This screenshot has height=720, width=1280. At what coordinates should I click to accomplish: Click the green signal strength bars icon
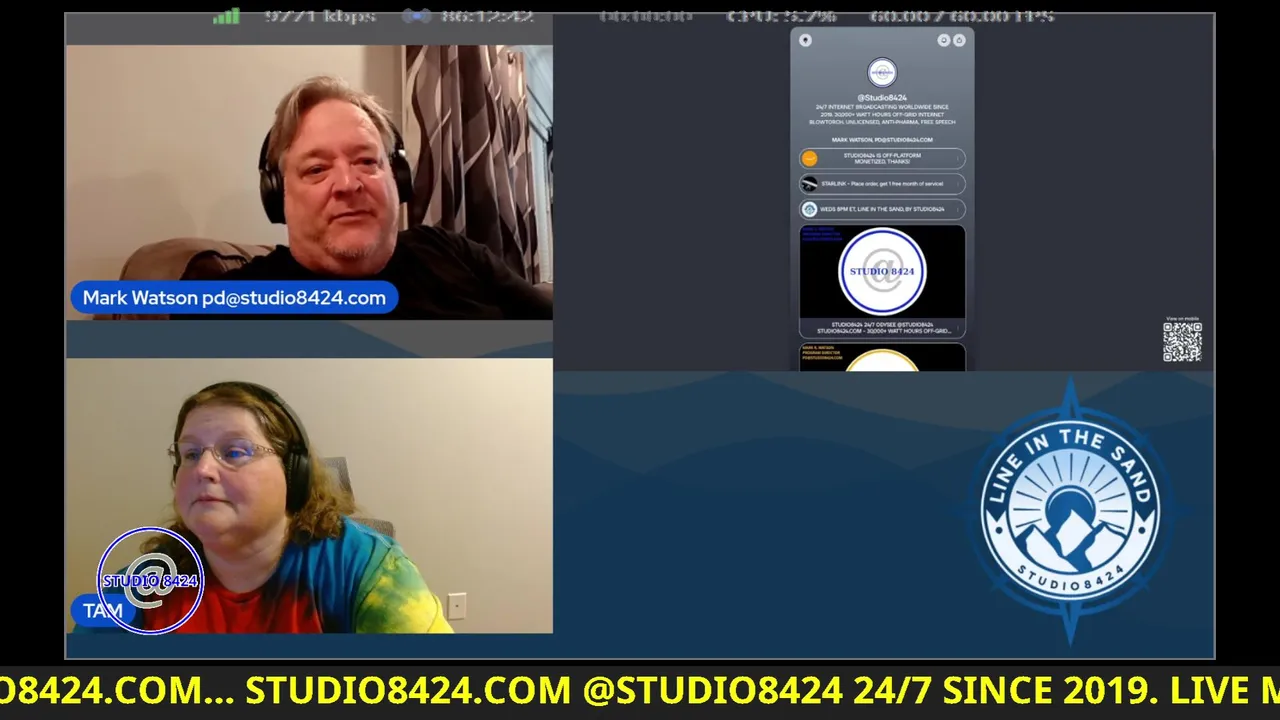pyautogui.click(x=226, y=16)
